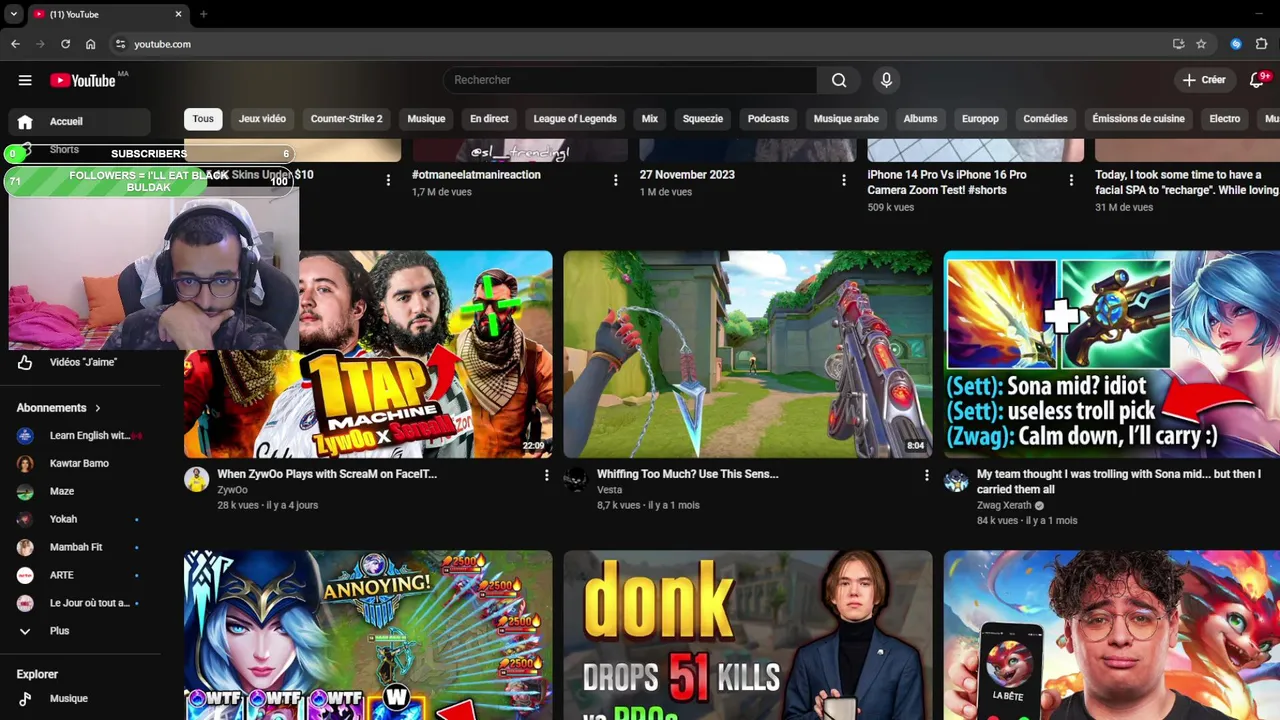Select the Mix filter chip
Screen dimensions: 1280x720
pos(650,119)
